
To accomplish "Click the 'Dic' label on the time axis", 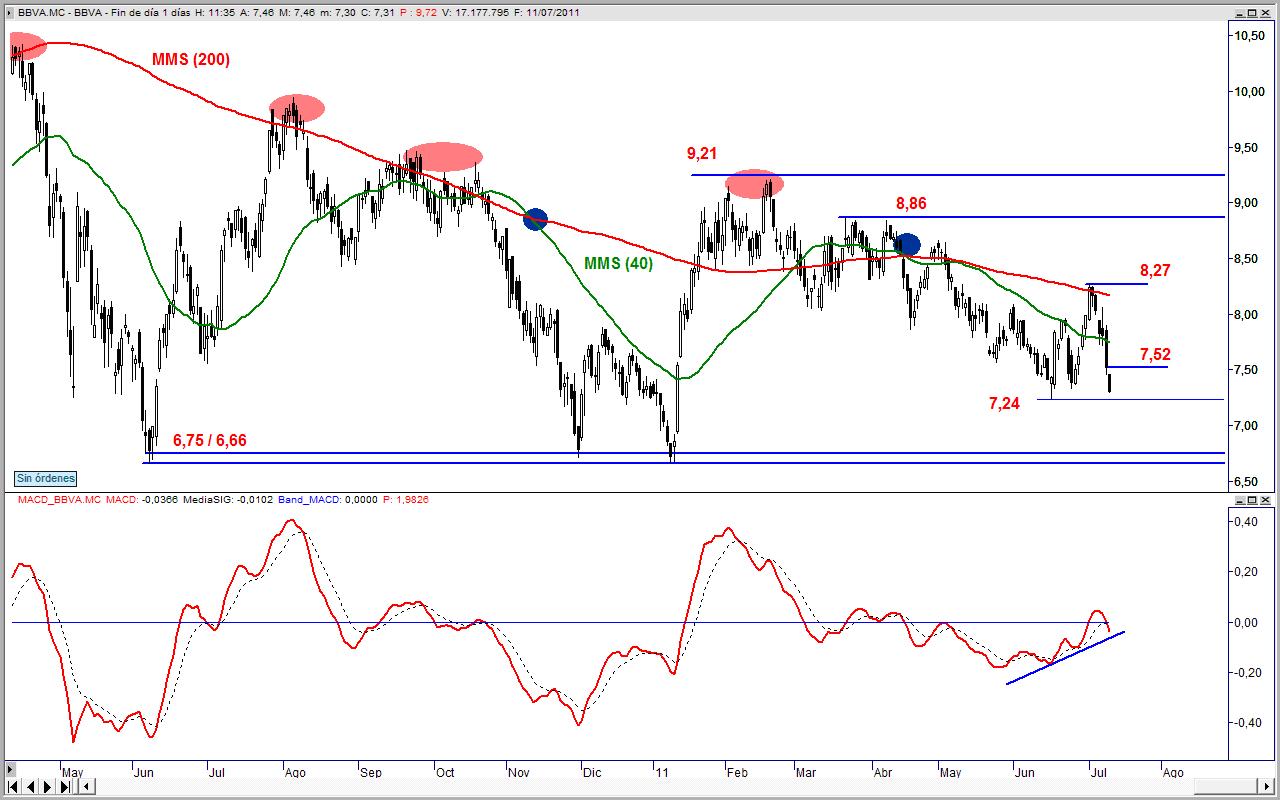I will (591, 773).
